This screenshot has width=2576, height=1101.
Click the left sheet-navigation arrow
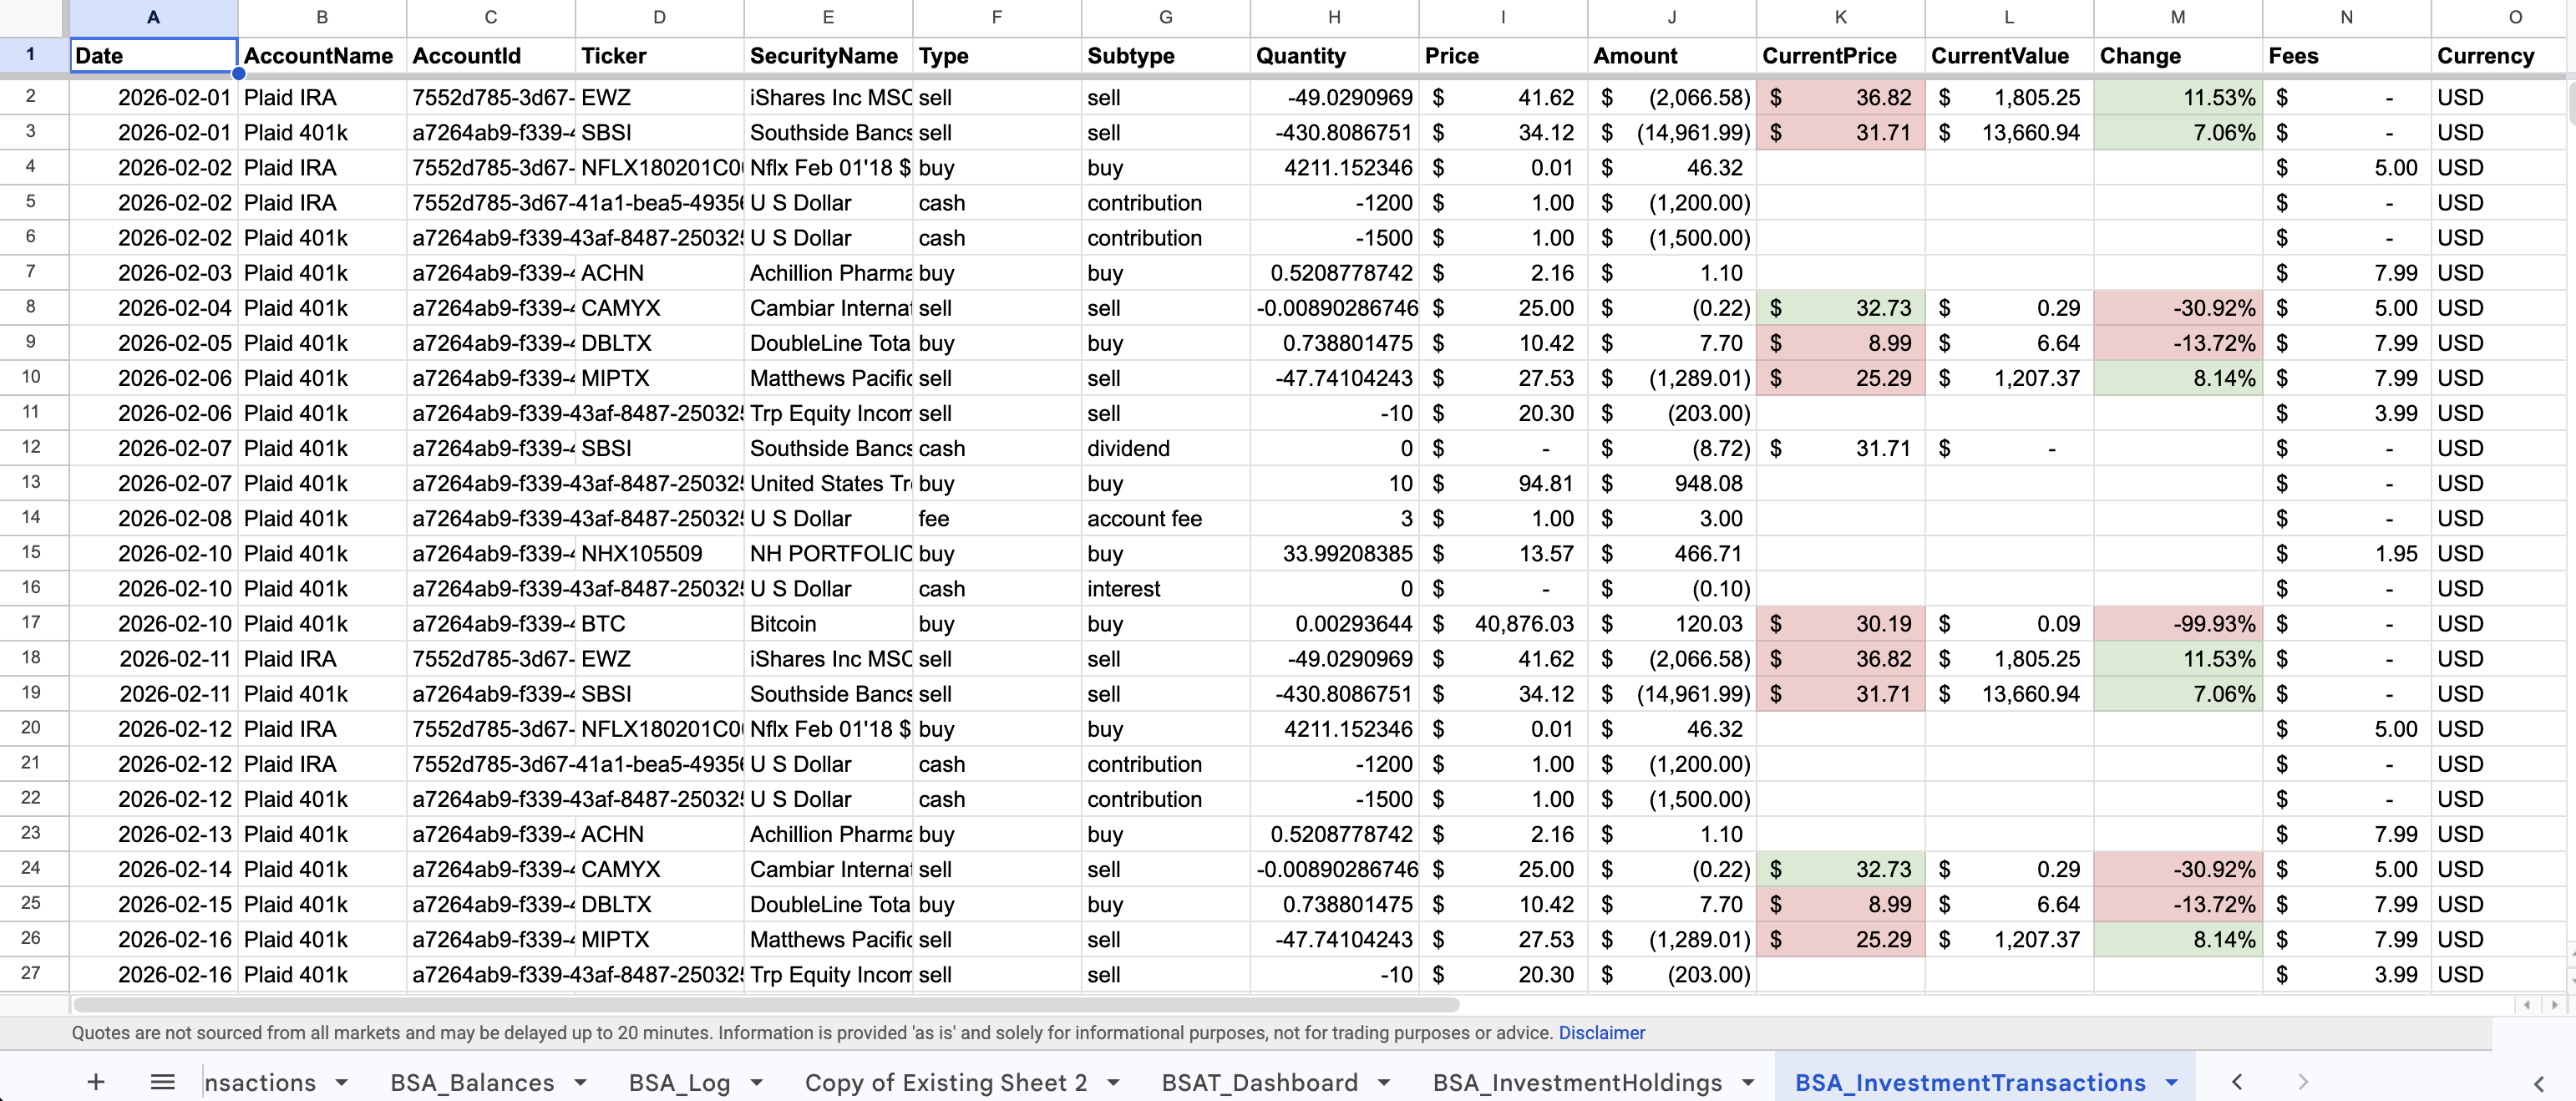tap(2237, 1081)
